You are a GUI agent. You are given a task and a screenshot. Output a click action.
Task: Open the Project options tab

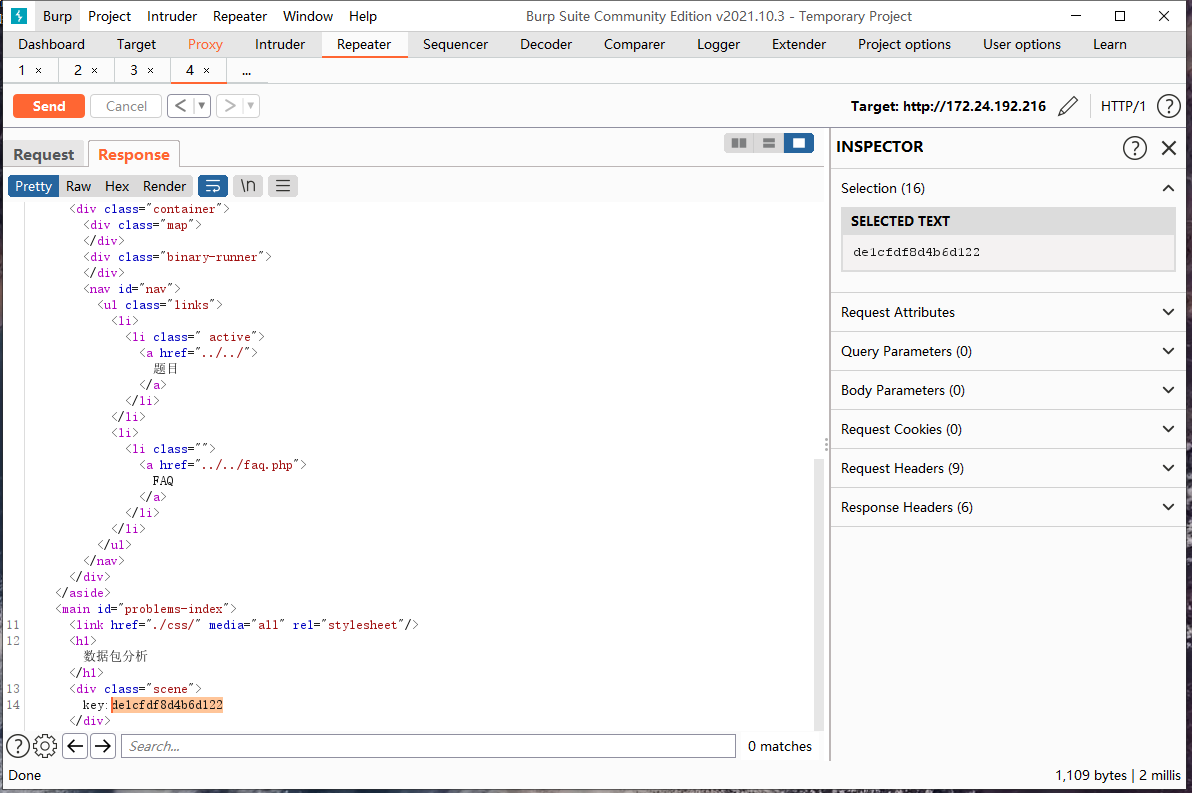click(x=904, y=44)
